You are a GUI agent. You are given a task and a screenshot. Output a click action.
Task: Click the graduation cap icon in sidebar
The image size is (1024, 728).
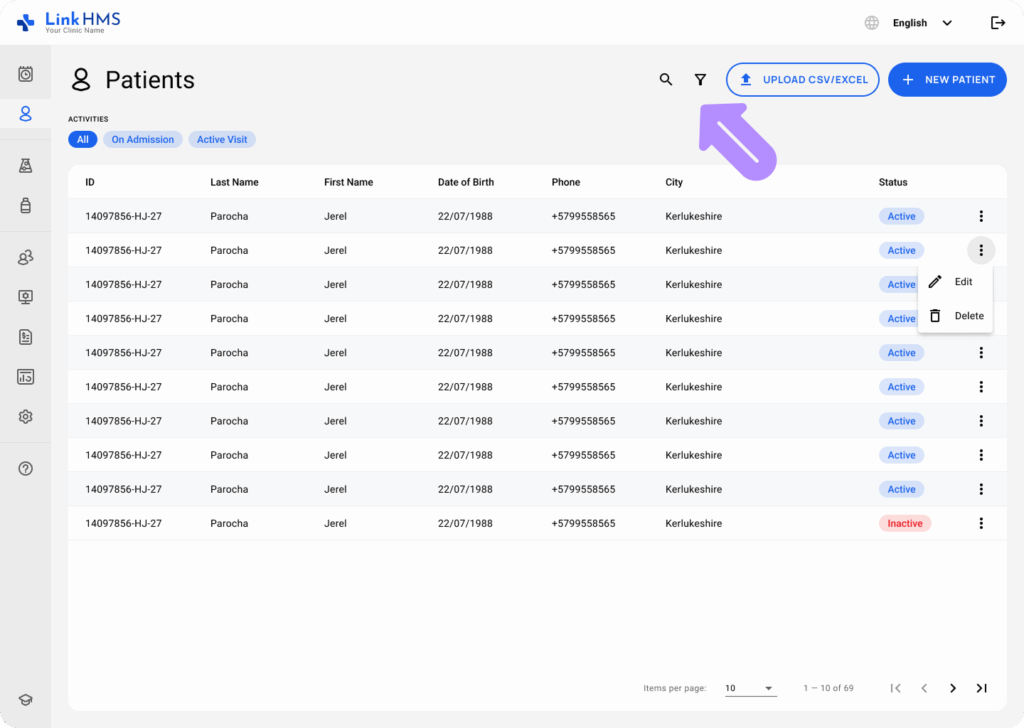click(26, 701)
